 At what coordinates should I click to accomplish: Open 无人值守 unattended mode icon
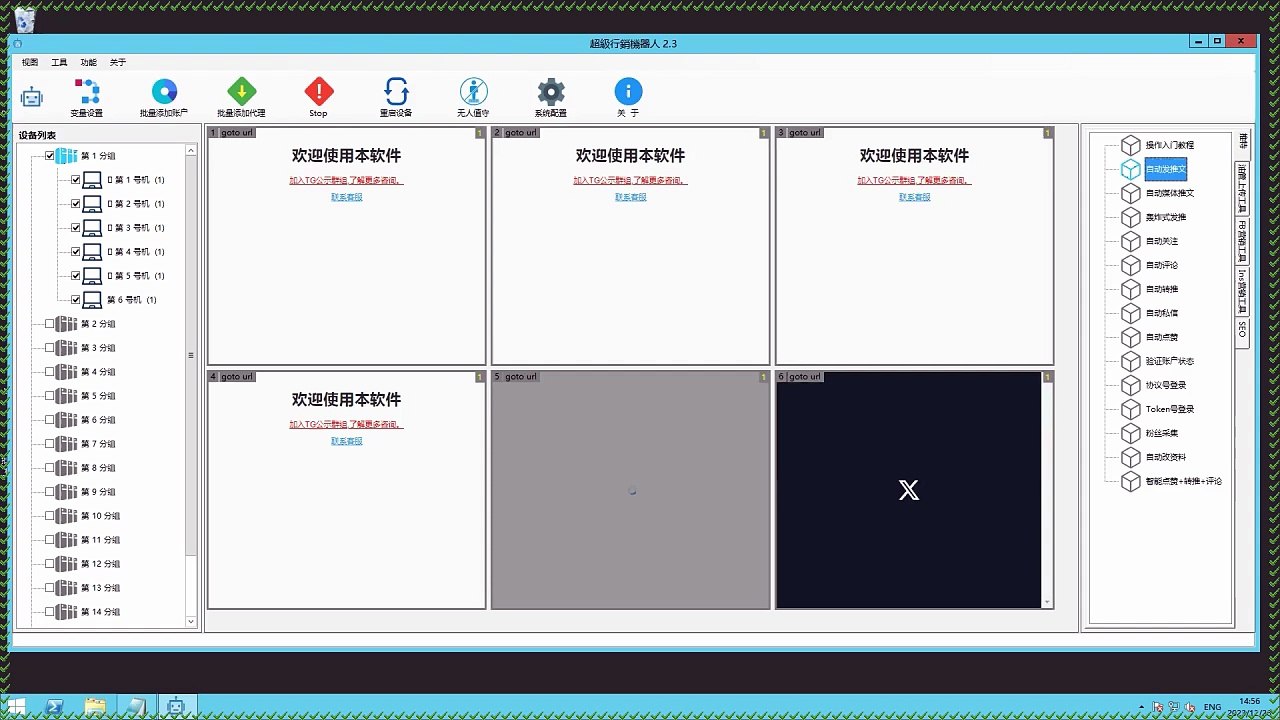click(473, 92)
